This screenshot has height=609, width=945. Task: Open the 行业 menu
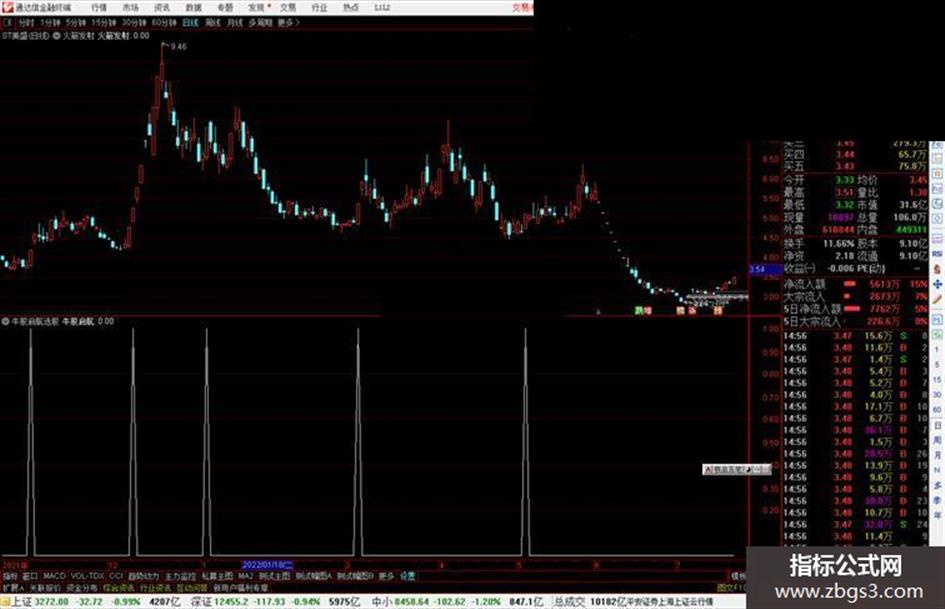coord(319,7)
